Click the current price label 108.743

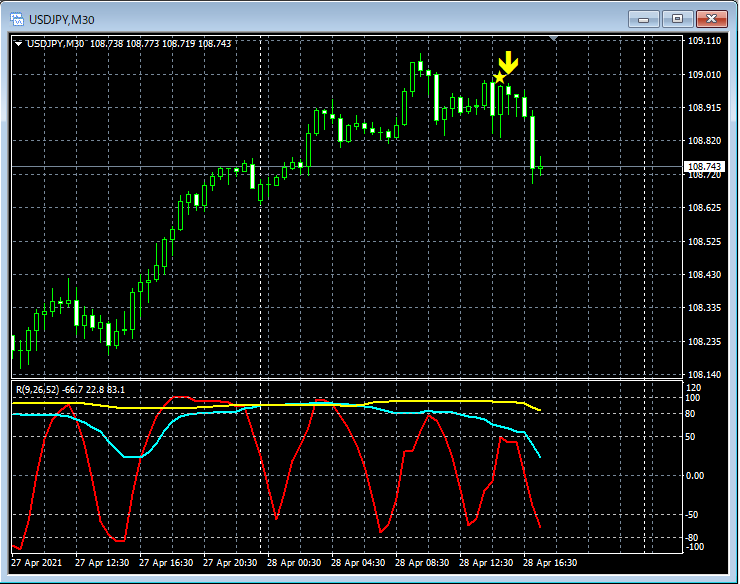pos(704,167)
